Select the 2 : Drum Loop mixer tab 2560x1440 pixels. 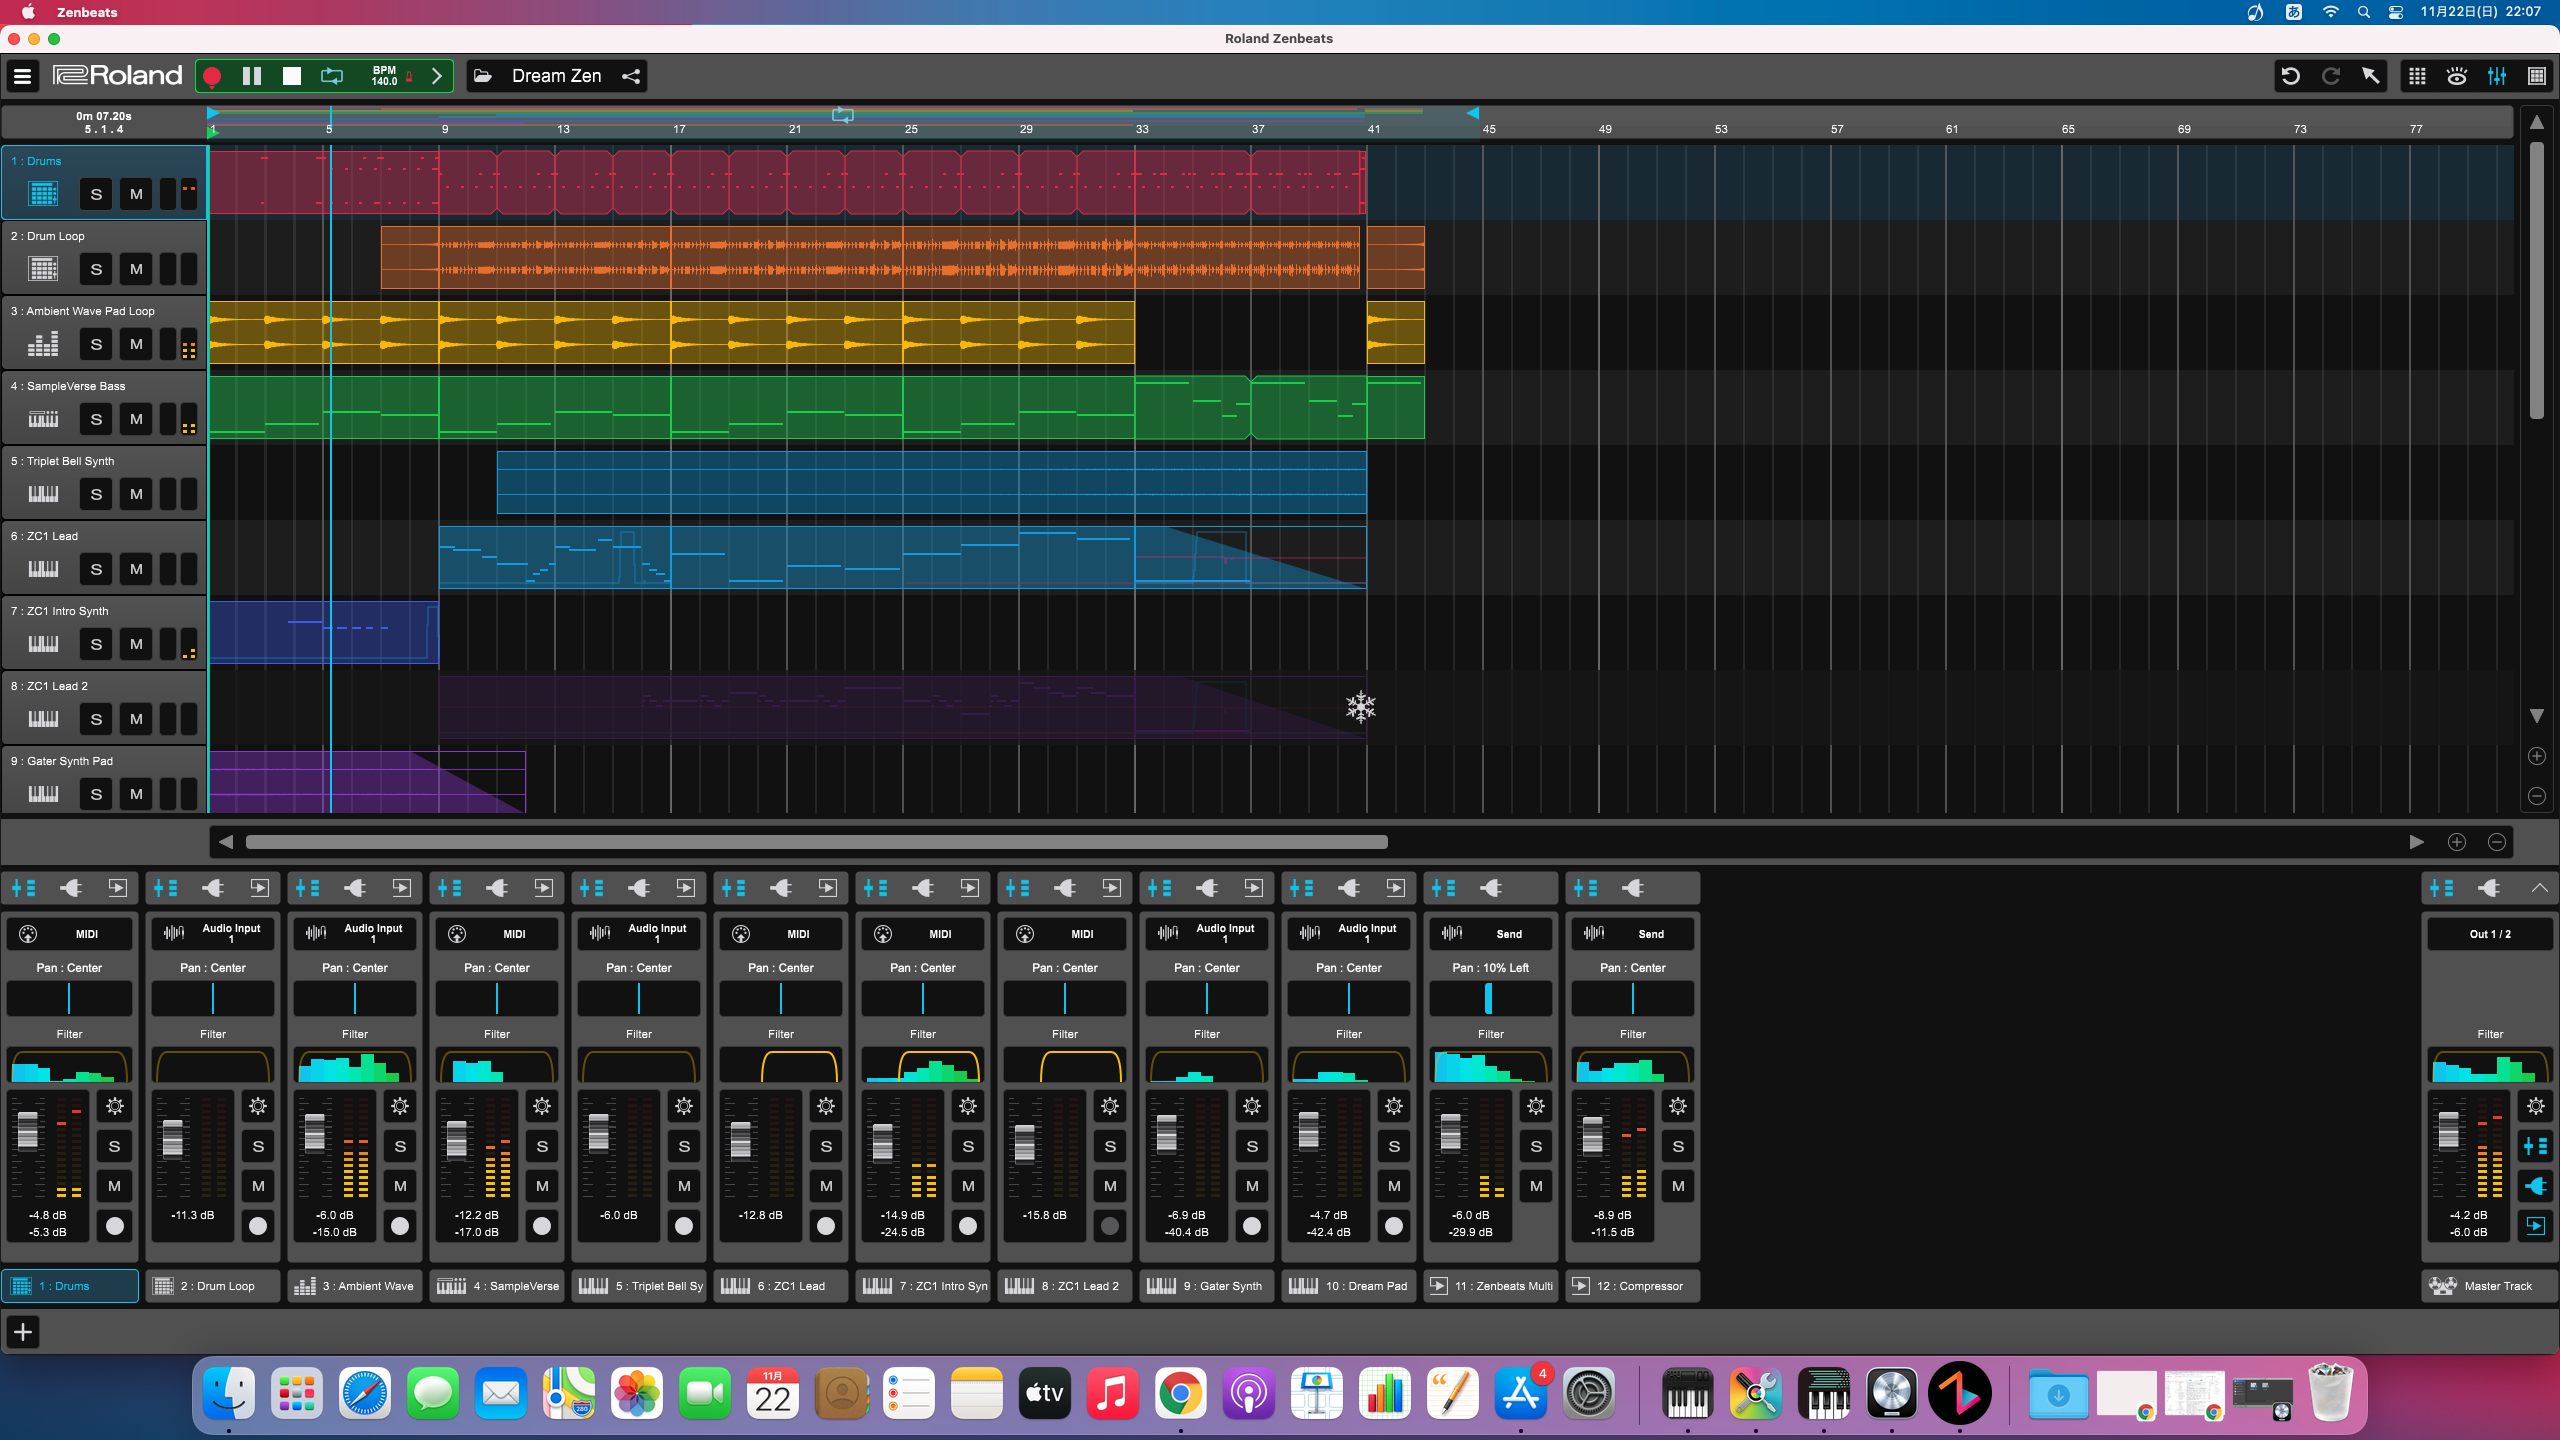[212, 1286]
